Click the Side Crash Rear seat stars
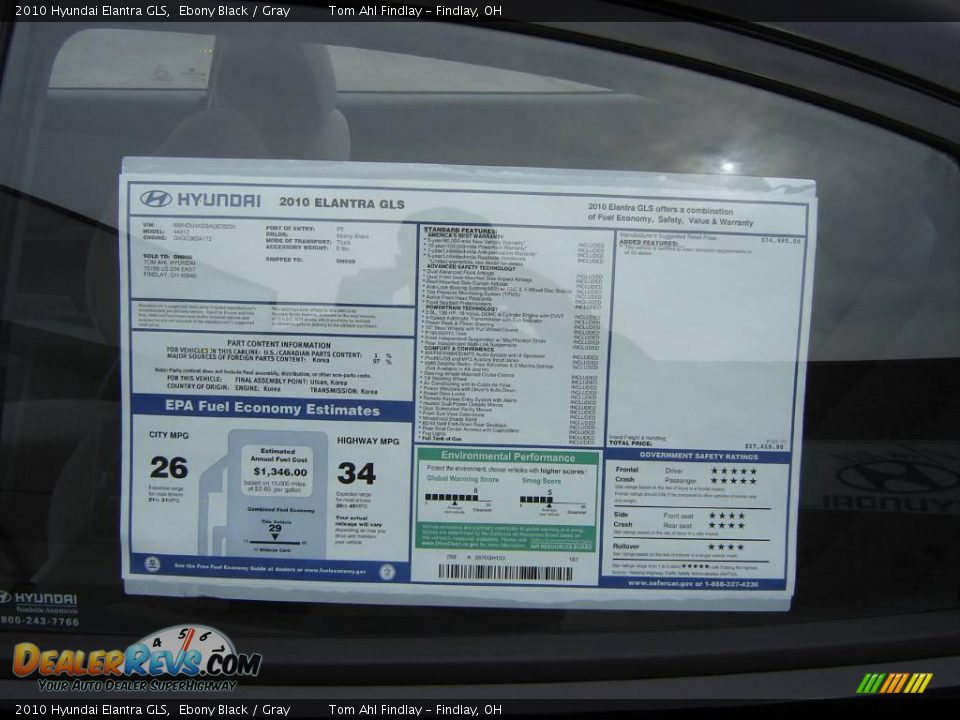 (x=727, y=525)
